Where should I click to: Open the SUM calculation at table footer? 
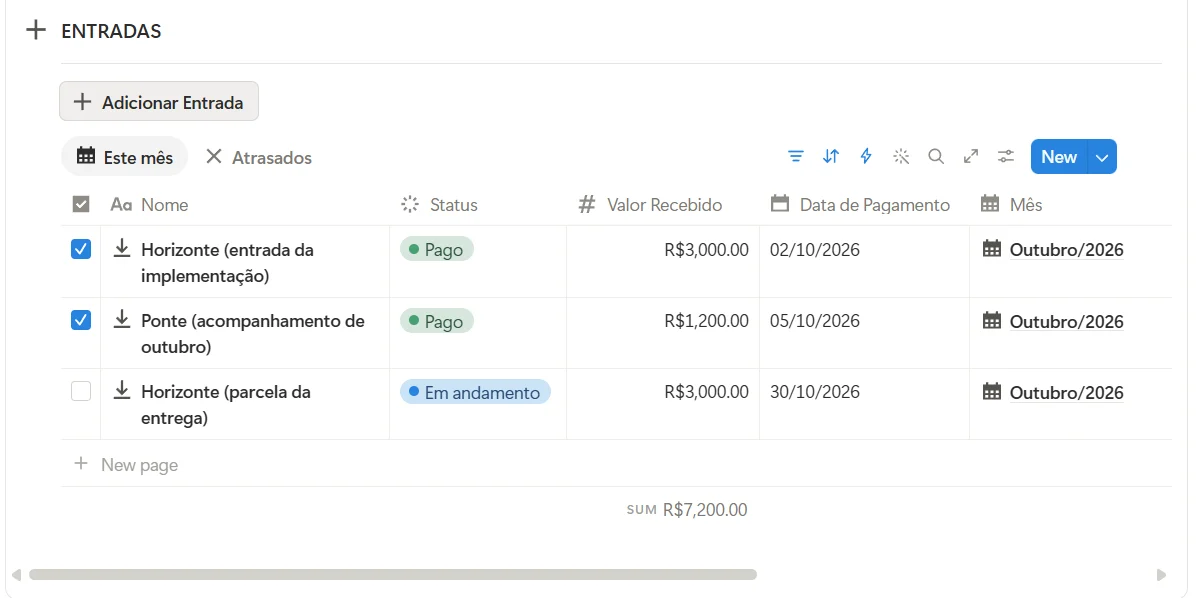(687, 510)
